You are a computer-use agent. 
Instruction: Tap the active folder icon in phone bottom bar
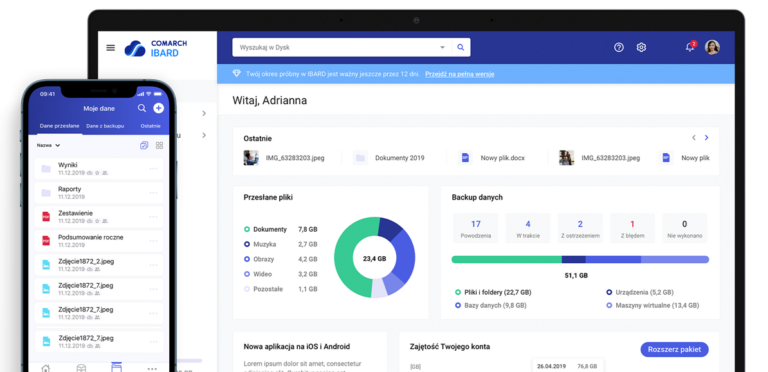116,367
